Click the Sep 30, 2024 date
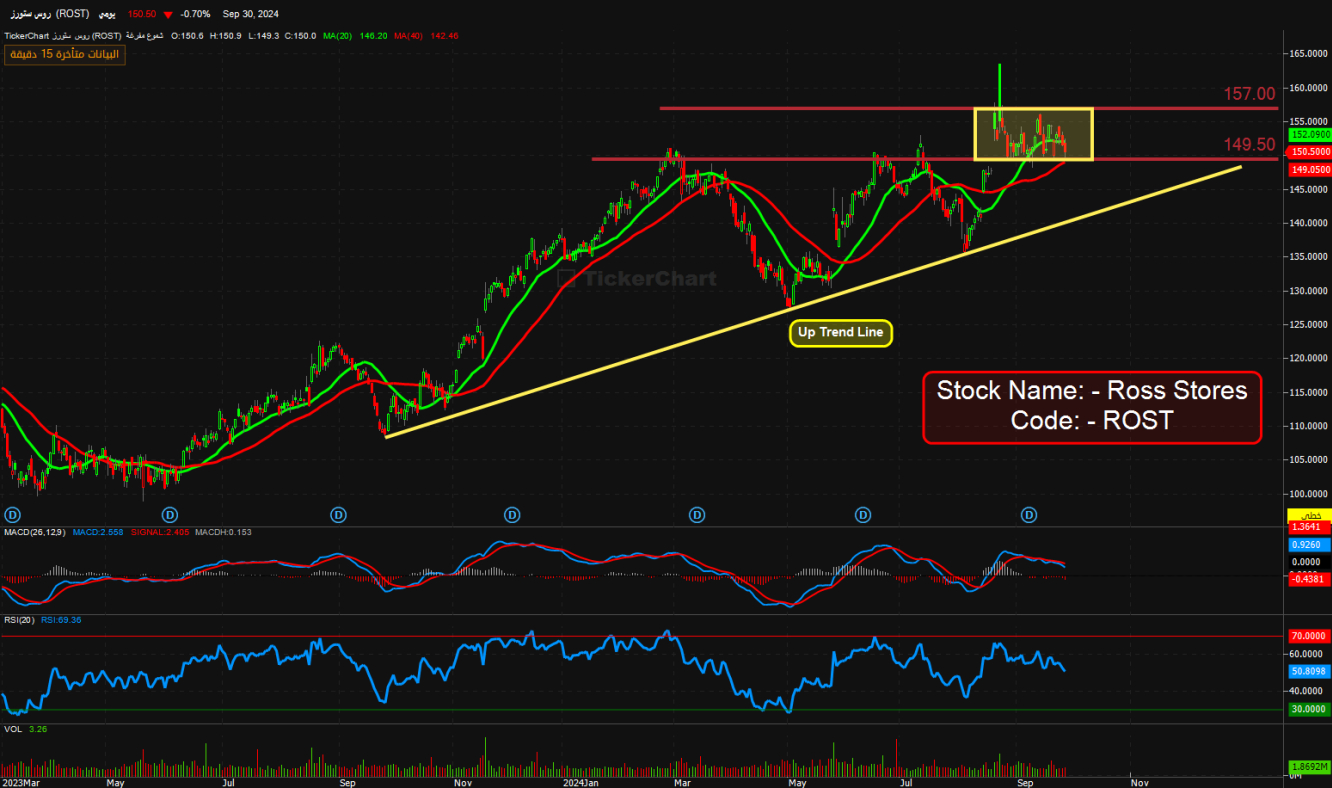1332x788 pixels. (x=253, y=14)
